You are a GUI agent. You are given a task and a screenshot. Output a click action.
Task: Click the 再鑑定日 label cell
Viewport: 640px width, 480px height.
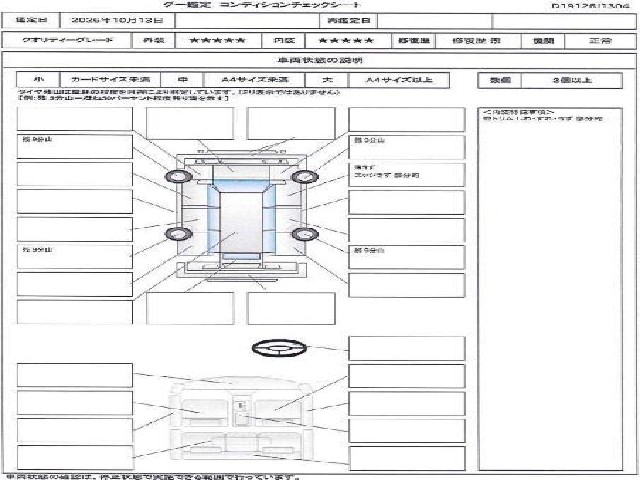[x=348, y=20]
